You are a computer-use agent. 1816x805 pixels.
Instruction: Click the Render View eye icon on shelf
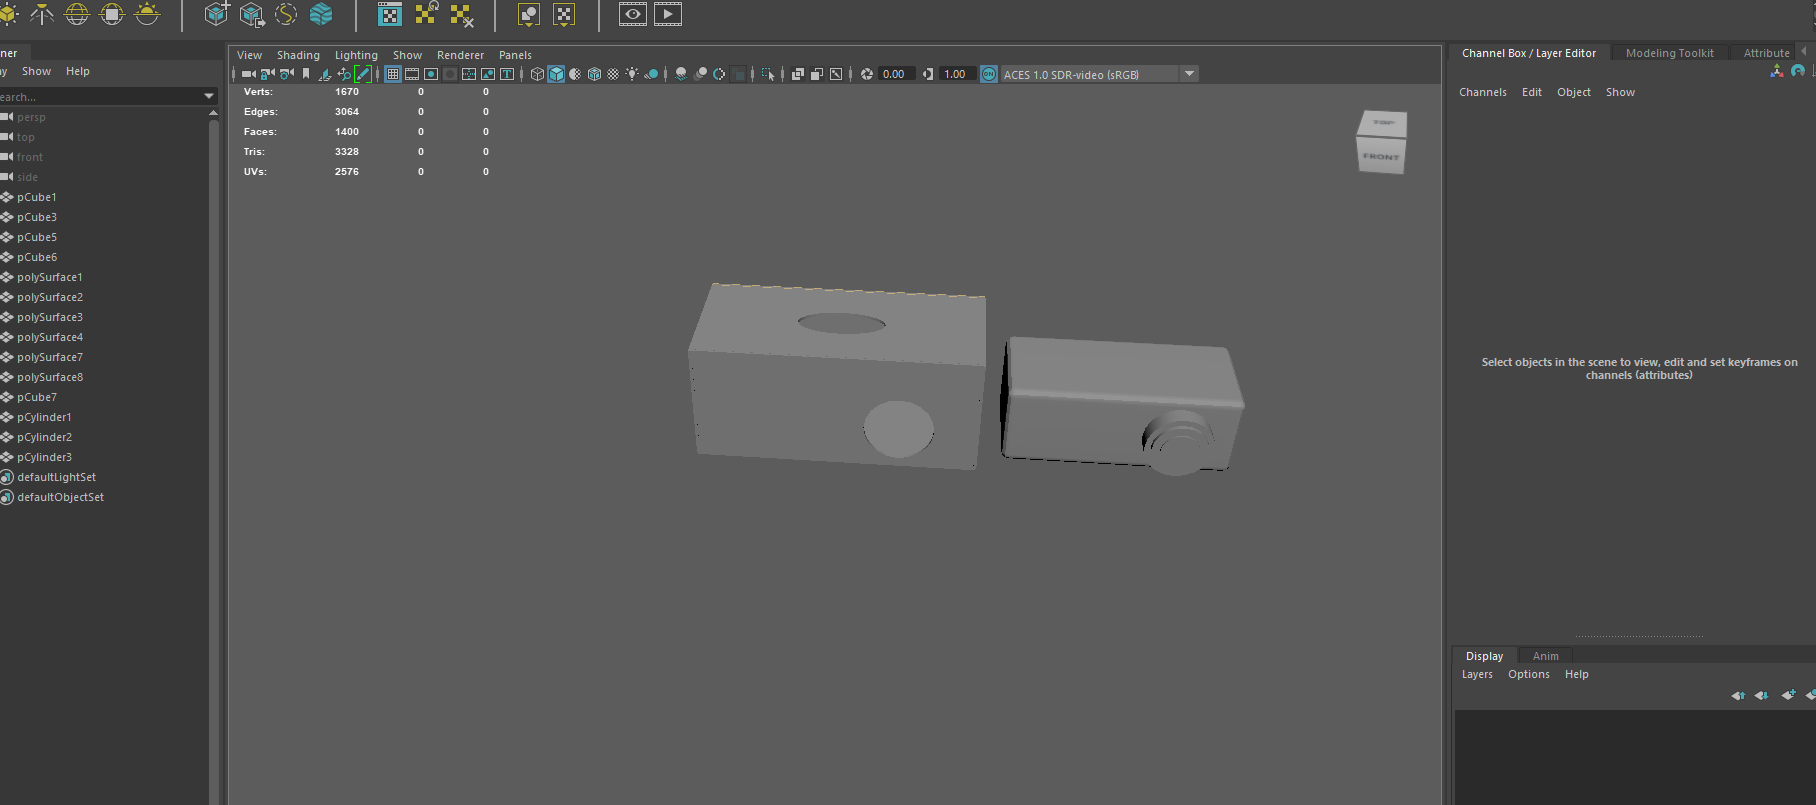tap(633, 14)
